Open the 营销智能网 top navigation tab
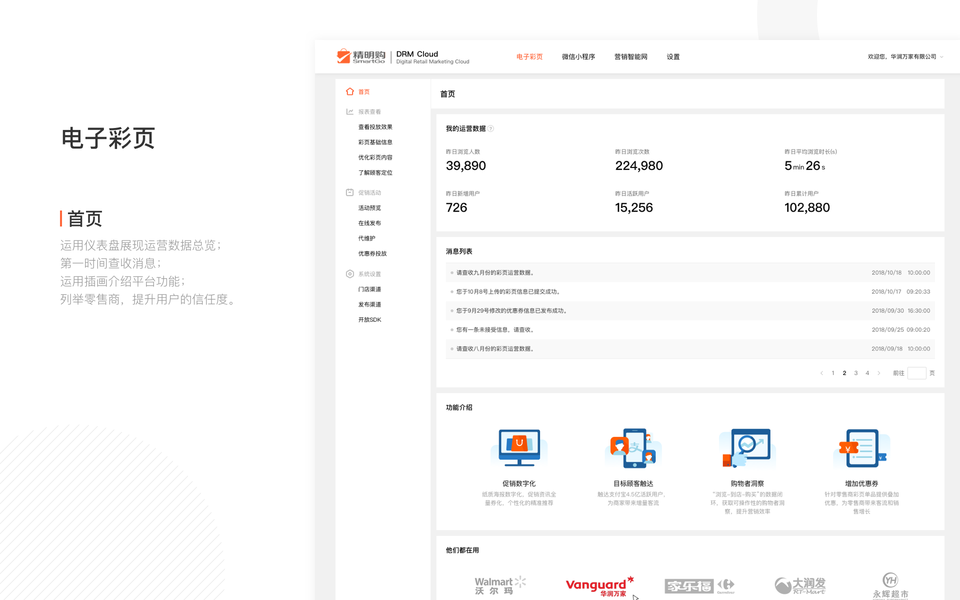This screenshot has height=600, width=960. point(631,57)
